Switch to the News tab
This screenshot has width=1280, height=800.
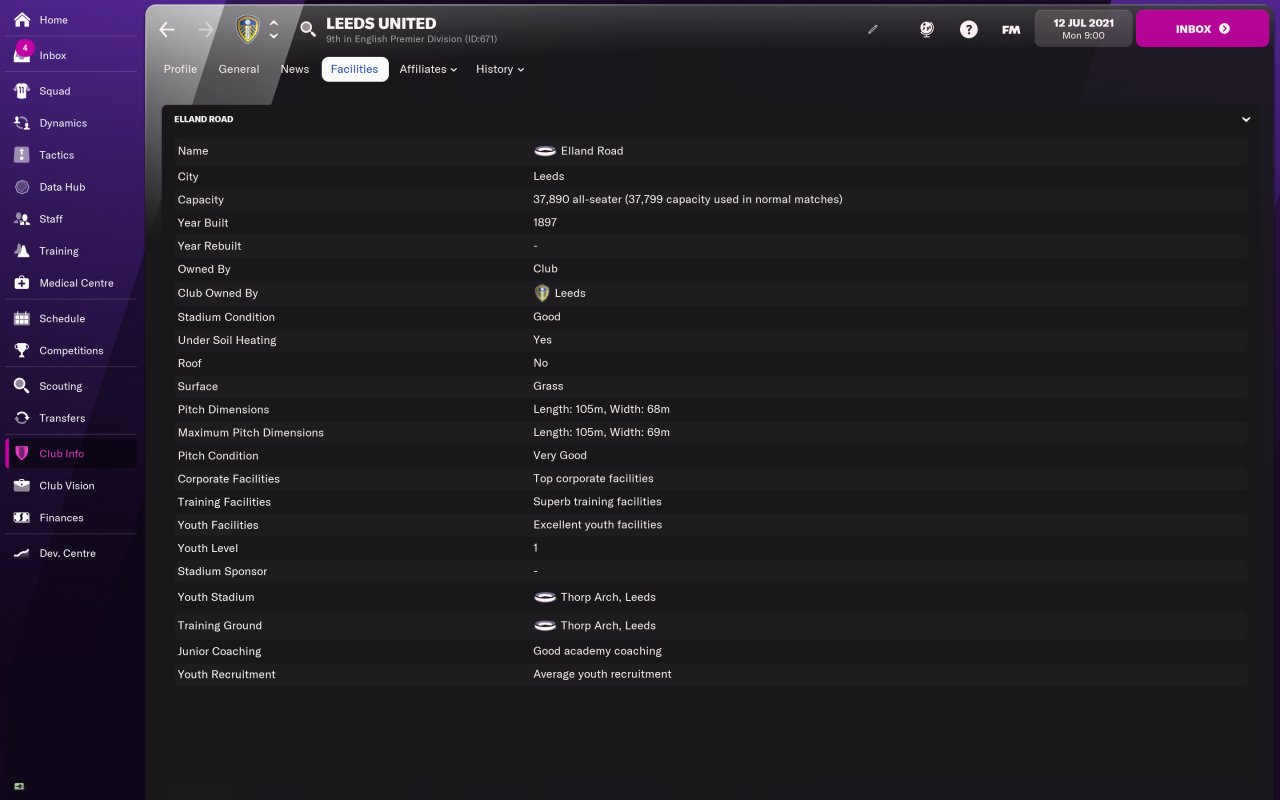pos(295,69)
